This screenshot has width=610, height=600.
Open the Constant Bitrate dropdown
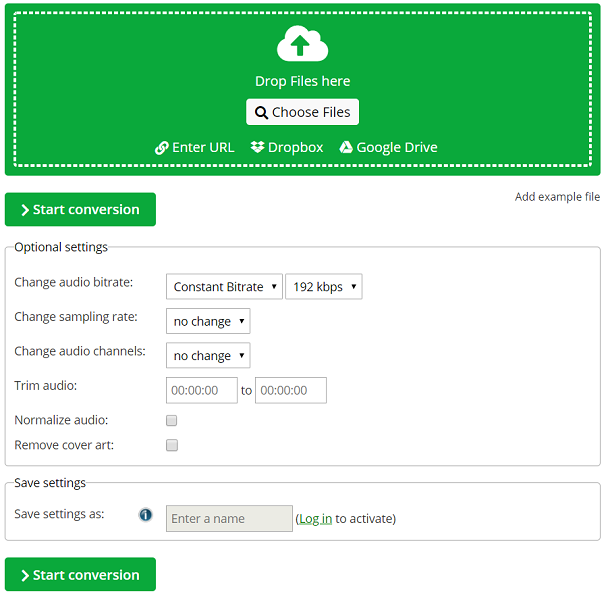[x=224, y=287]
